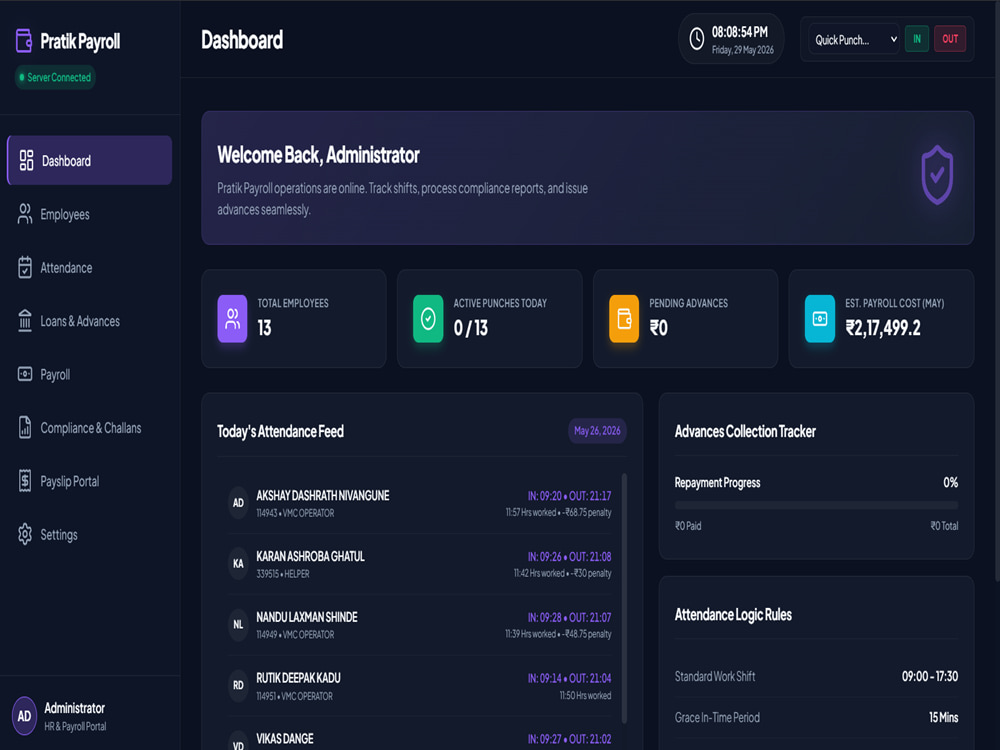Click the Attendance calendar-check icon
Viewport: 1000px width, 750px height.
[x=25, y=268]
